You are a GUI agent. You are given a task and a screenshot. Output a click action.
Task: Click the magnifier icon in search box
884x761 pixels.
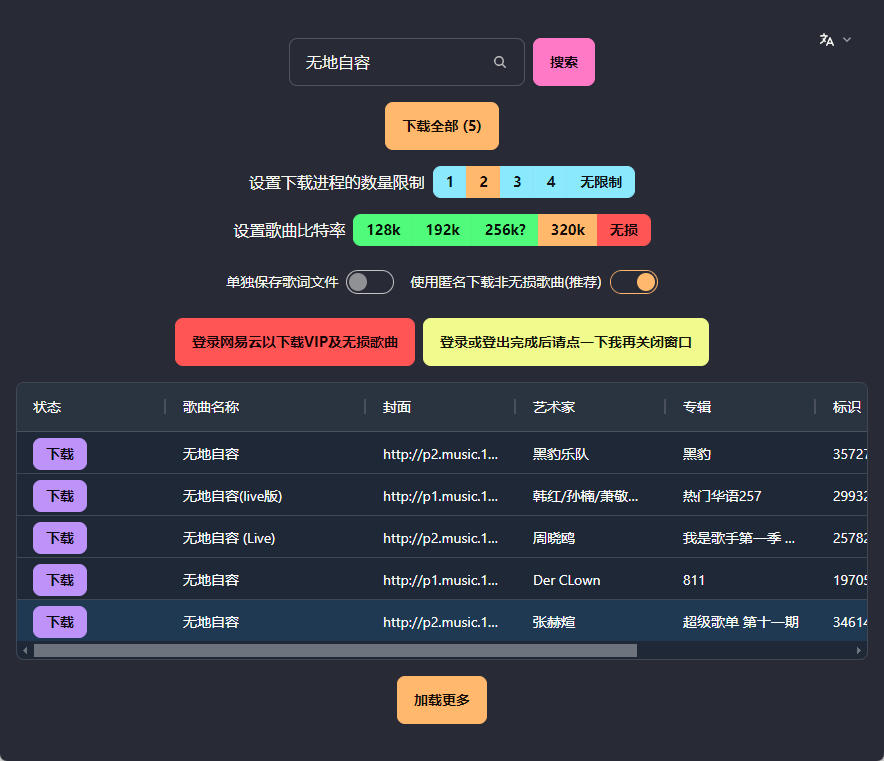(500, 62)
